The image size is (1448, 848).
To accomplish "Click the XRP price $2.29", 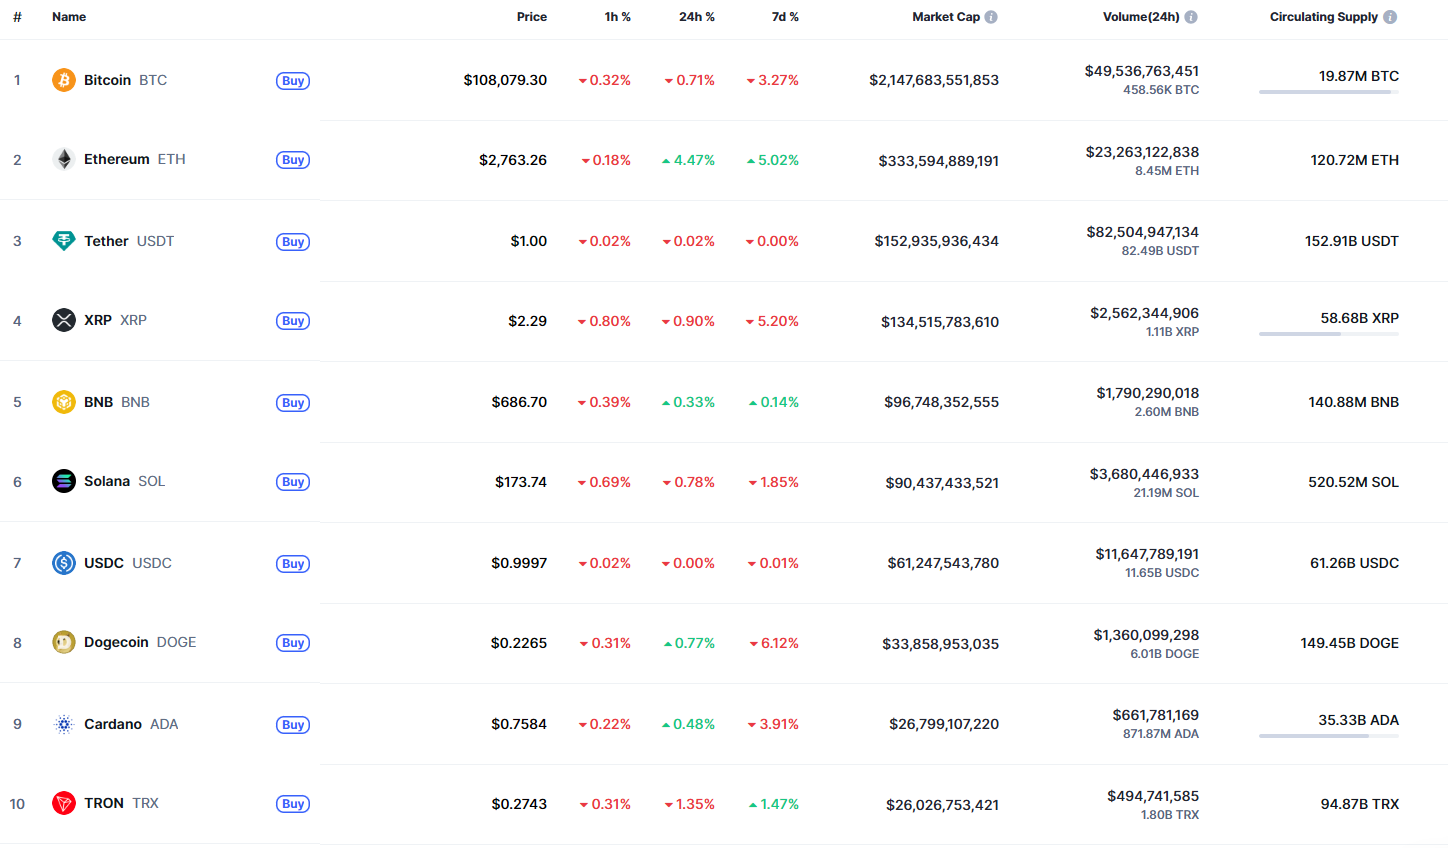I will [x=528, y=321].
